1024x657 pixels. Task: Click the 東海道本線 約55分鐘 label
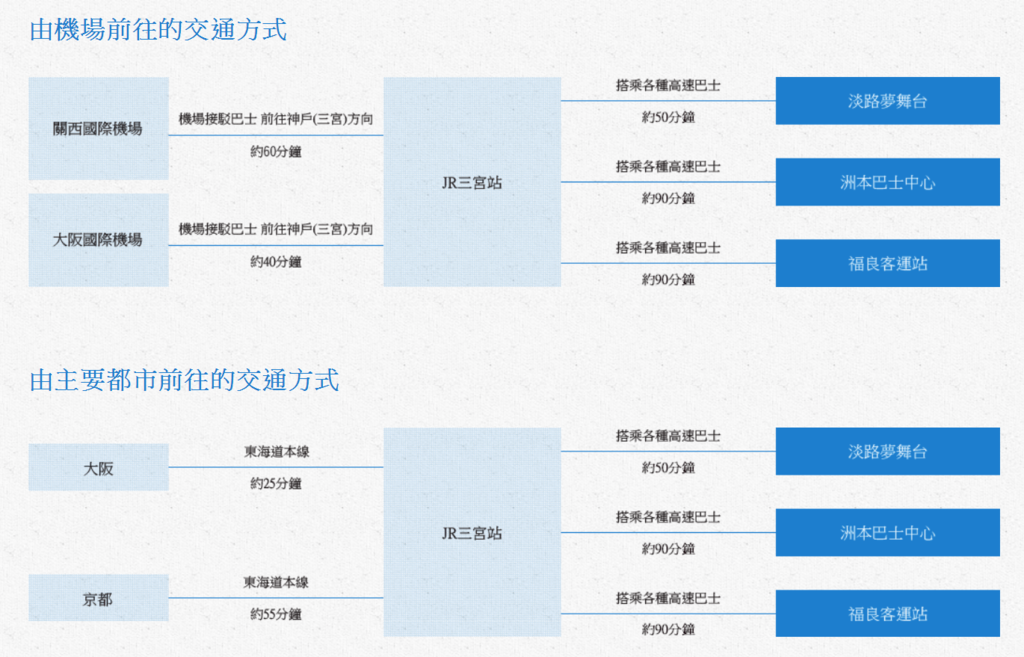[276, 598]
